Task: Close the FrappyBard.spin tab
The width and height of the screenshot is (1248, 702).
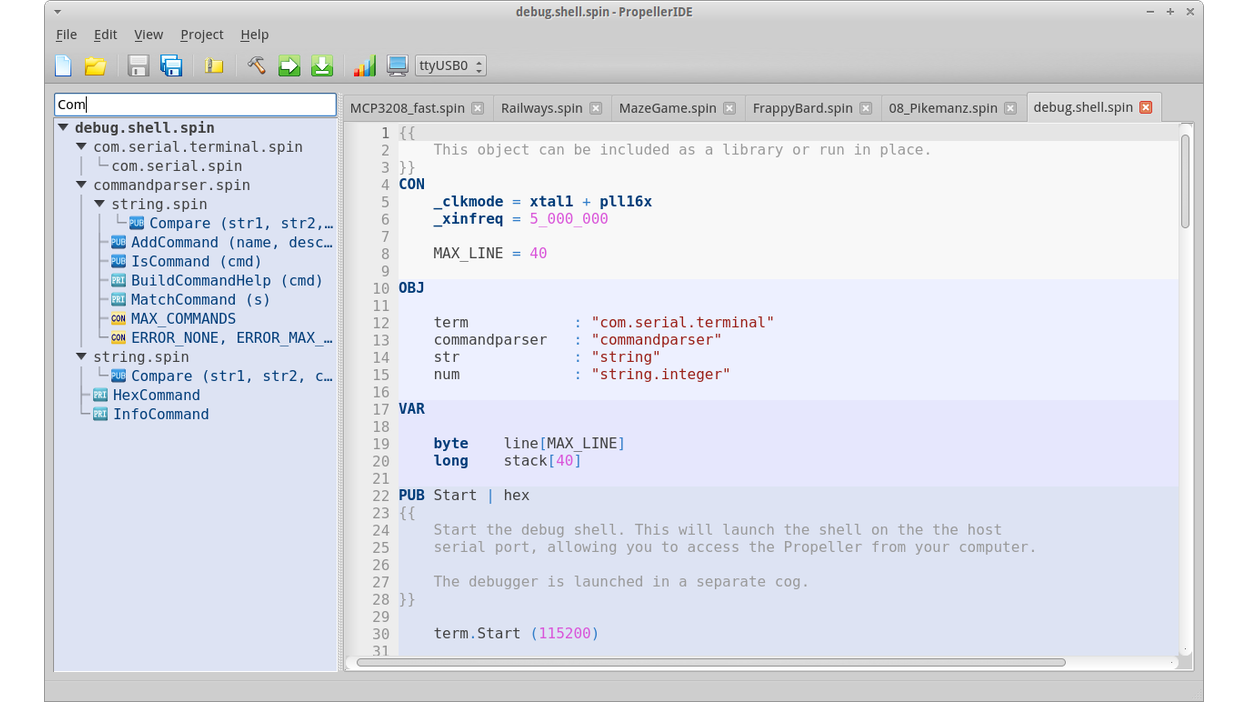Action: [x=865, y=108]
